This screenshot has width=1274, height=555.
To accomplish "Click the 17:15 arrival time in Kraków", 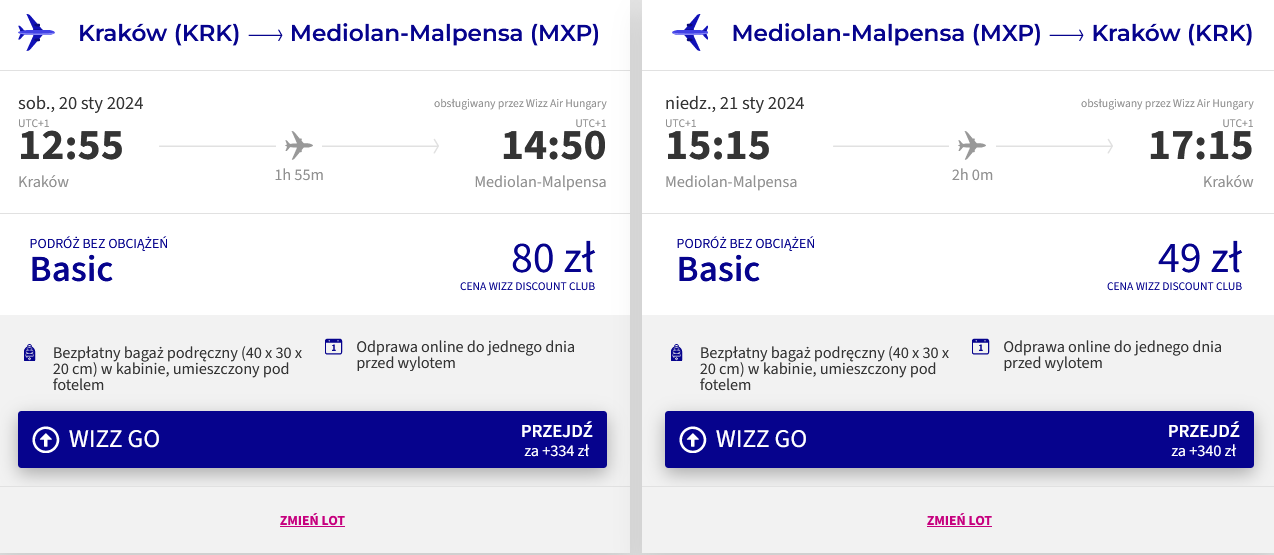I will pyautogui.click(x=1200, y=146).
